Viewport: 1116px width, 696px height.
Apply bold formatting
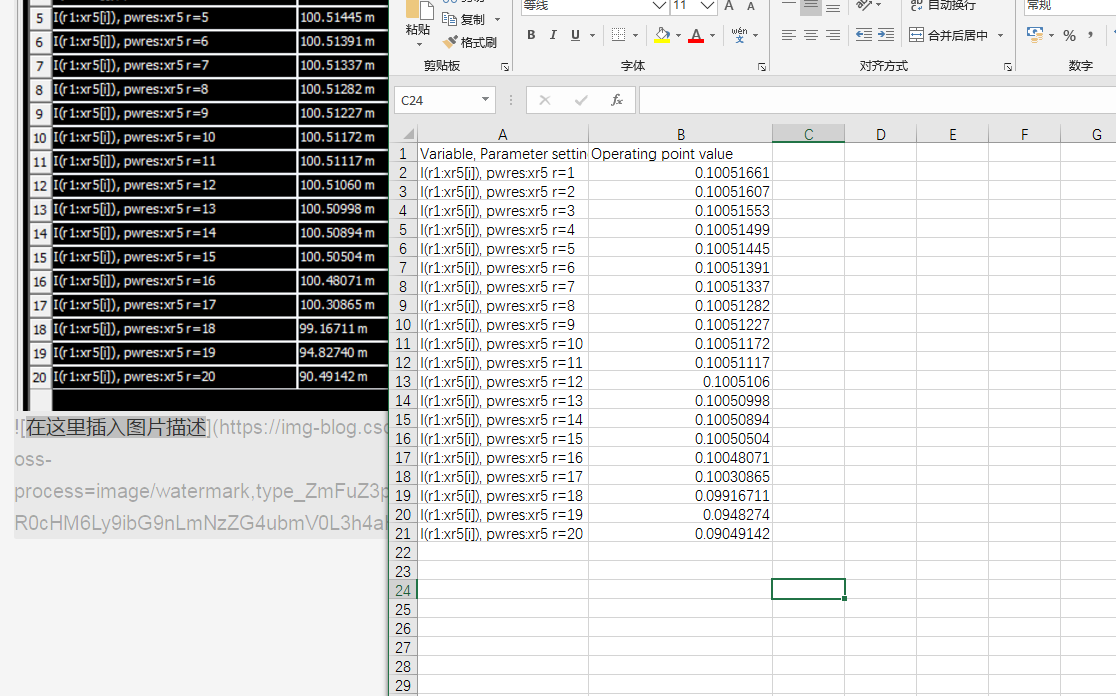[x=531, y=34]
